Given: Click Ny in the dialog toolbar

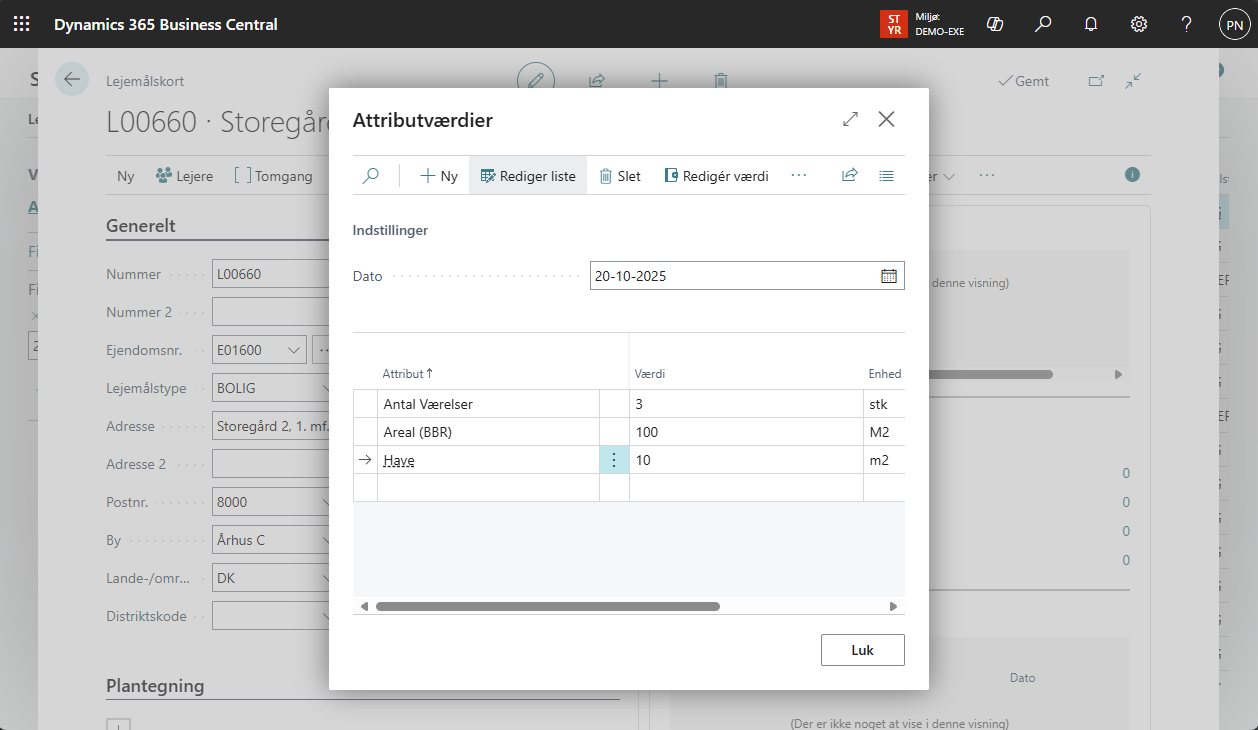Looking at the screenshot, I should pos(439,176).
